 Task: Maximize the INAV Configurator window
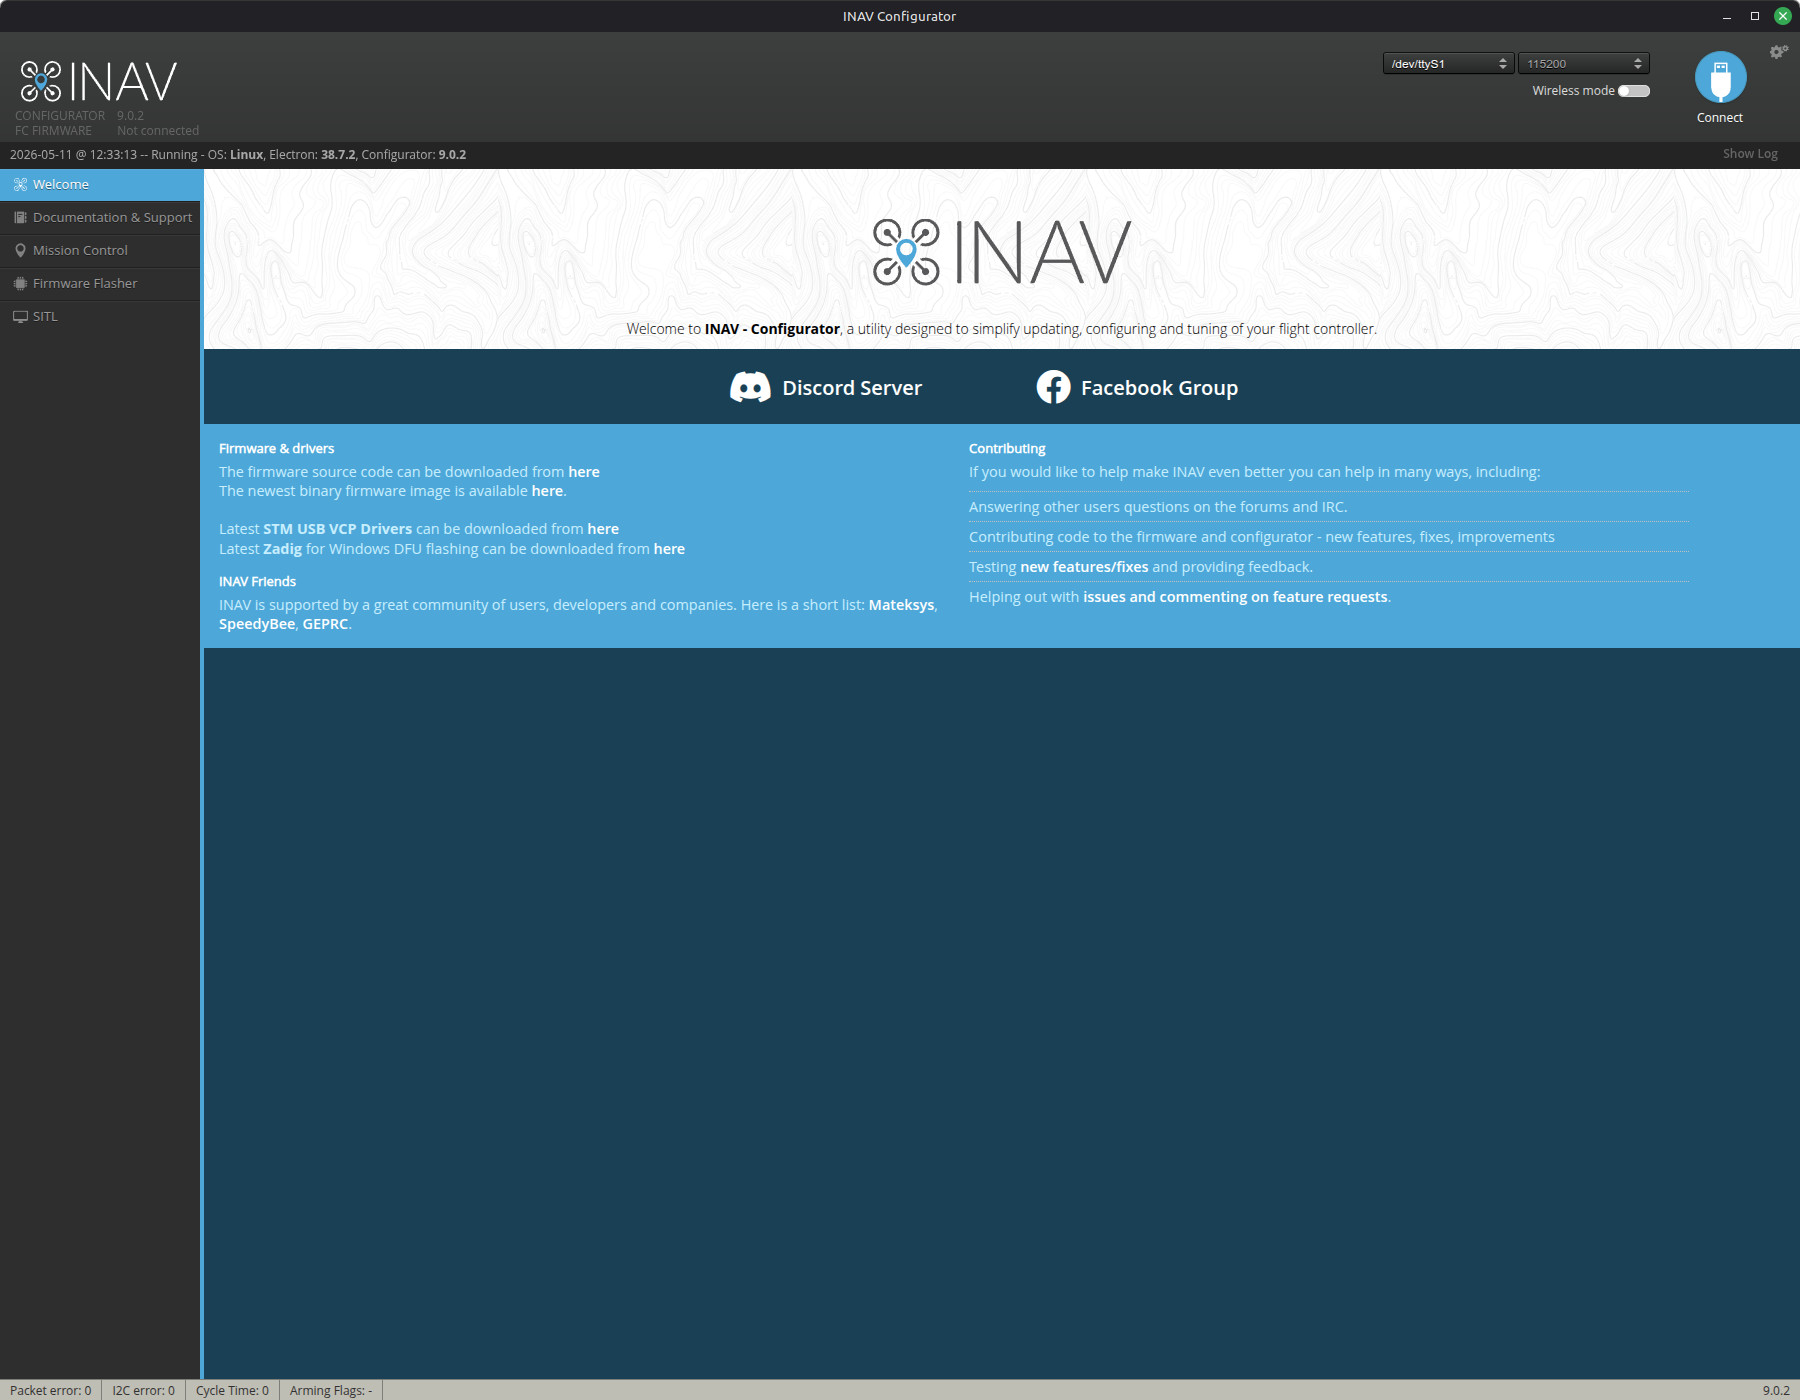tap(1754, 16)
